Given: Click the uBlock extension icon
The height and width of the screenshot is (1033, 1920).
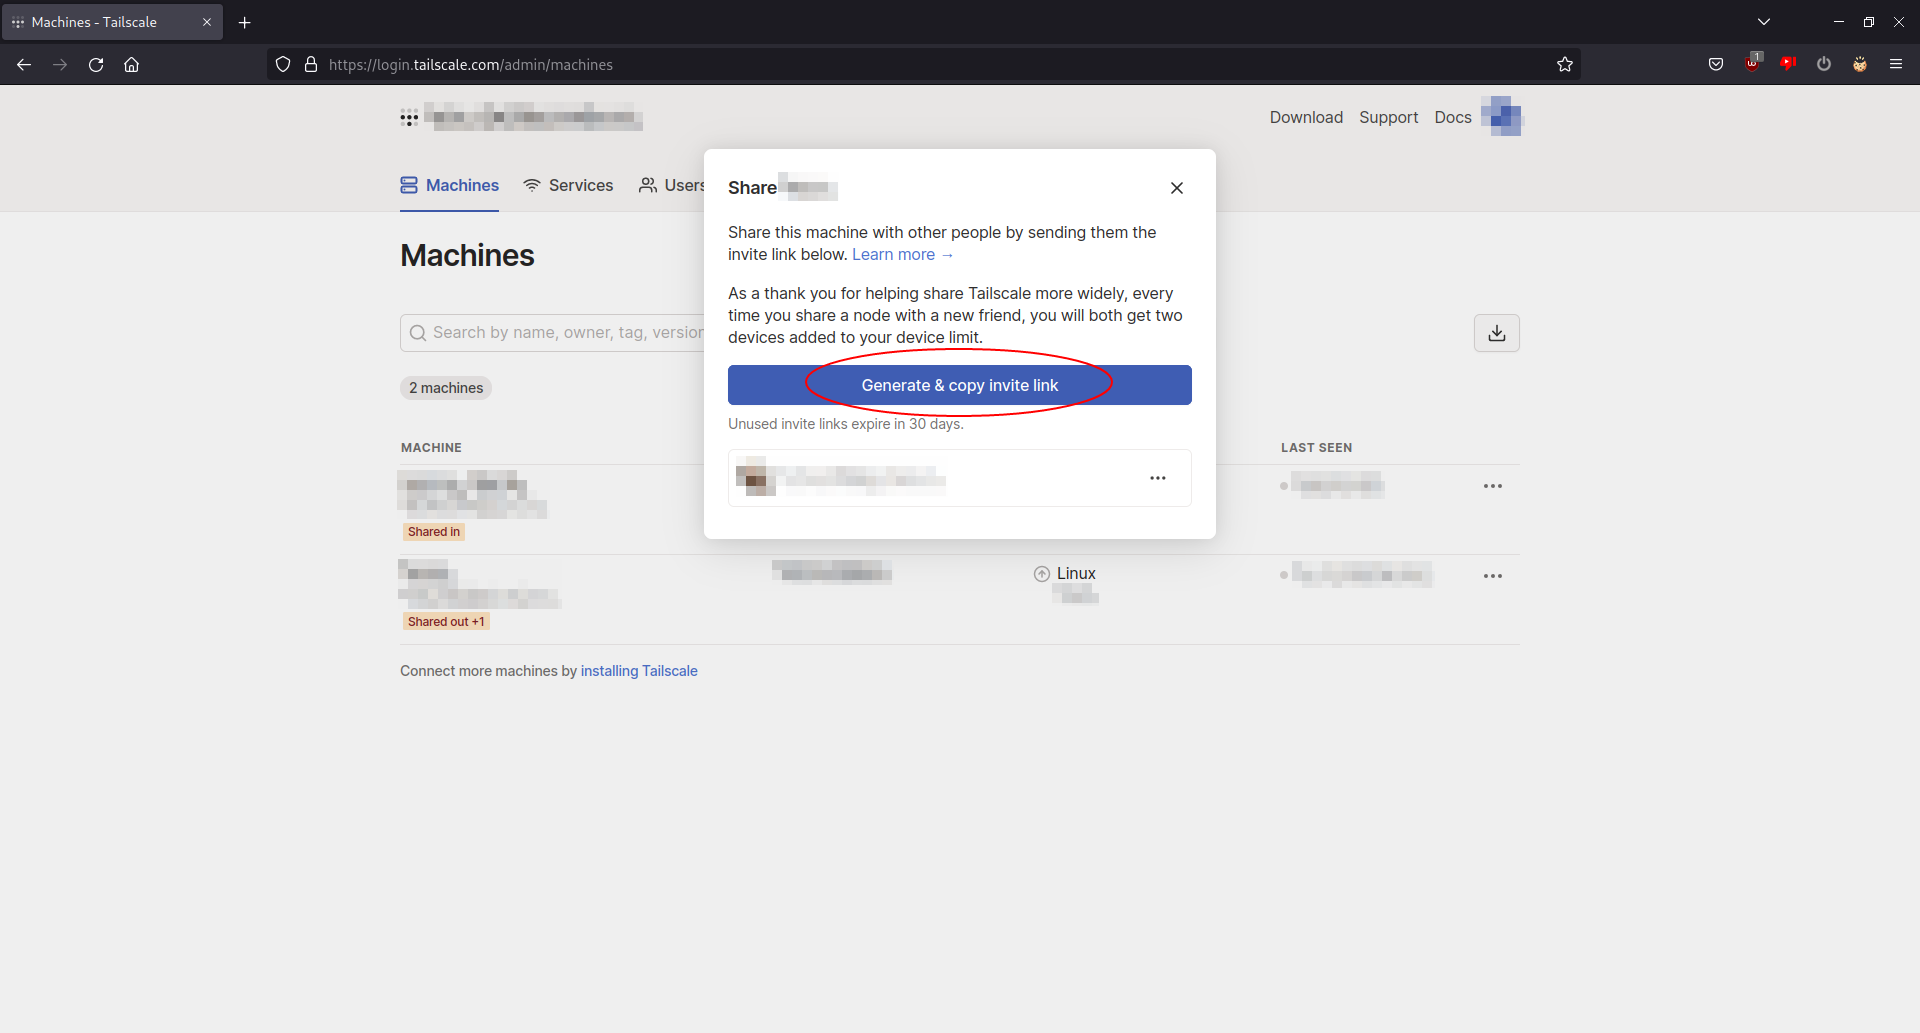Looking at the screenshot, I should (1752, 65).
